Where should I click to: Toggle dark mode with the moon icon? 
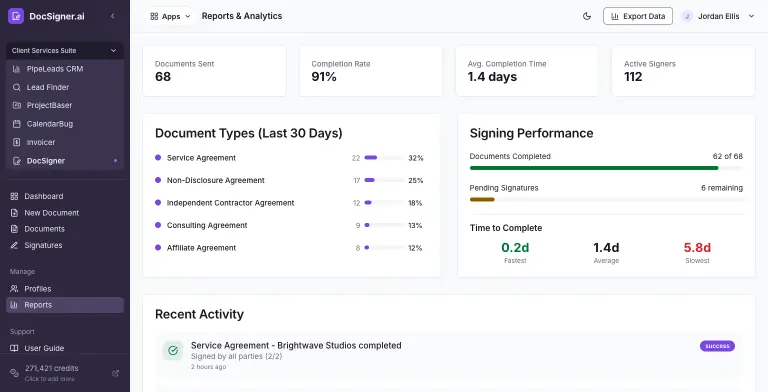587,16
